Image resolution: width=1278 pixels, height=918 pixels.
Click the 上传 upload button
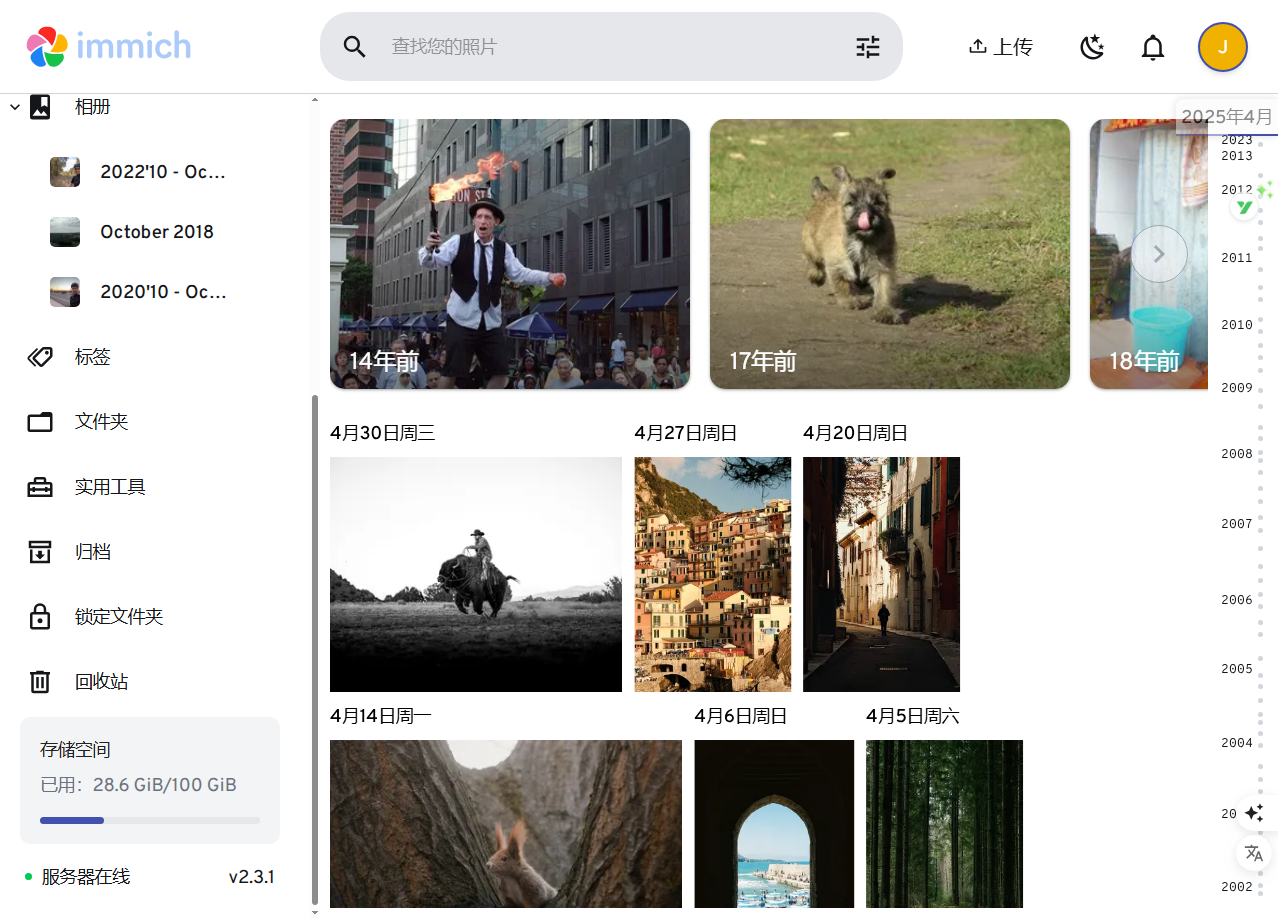(x=1000, y=47)
